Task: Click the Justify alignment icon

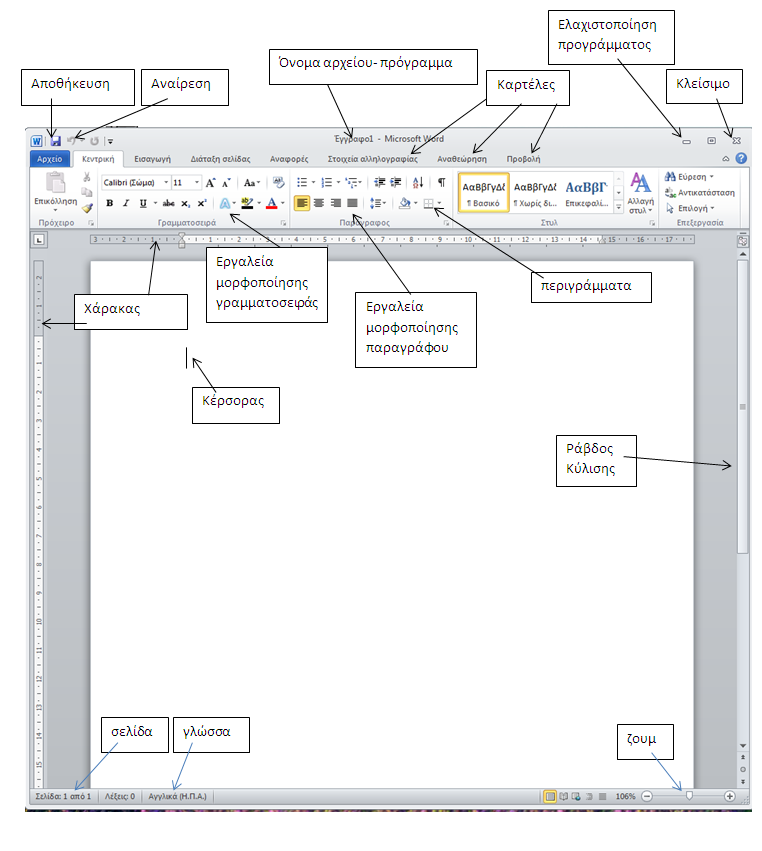Action: (352, 203)
